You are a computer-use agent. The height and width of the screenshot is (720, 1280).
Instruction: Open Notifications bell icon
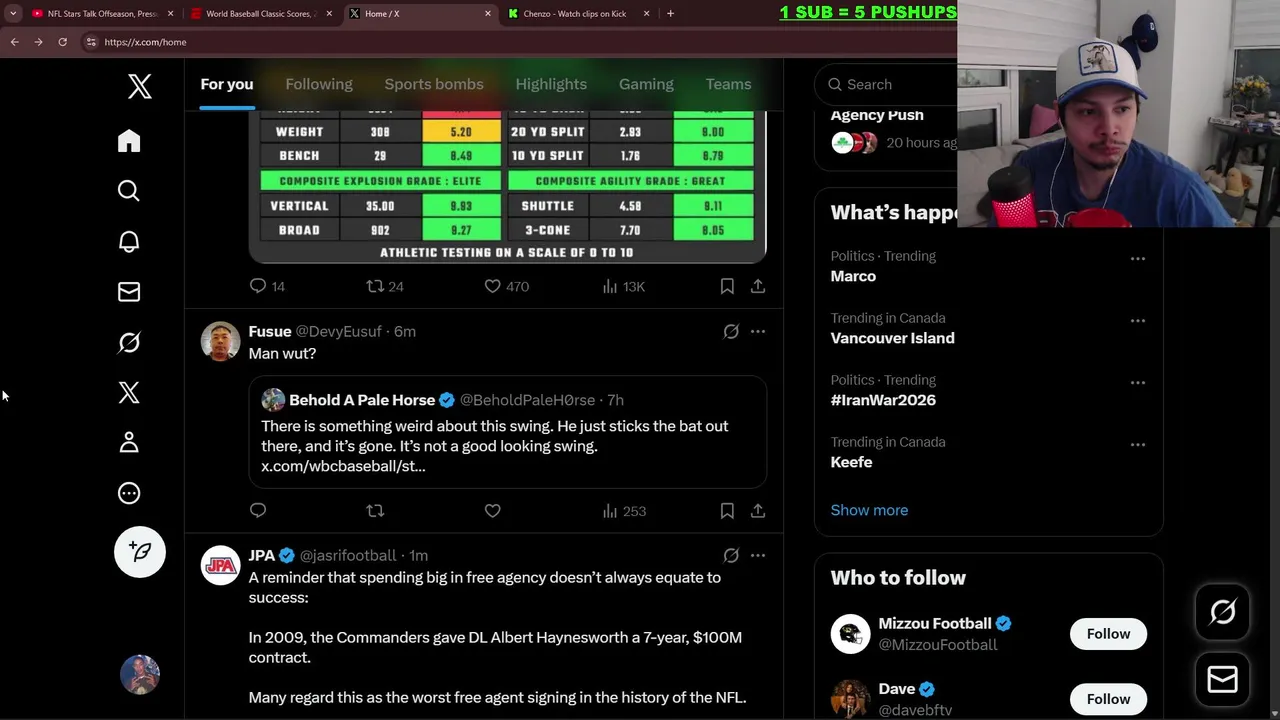tap(129, 241)
